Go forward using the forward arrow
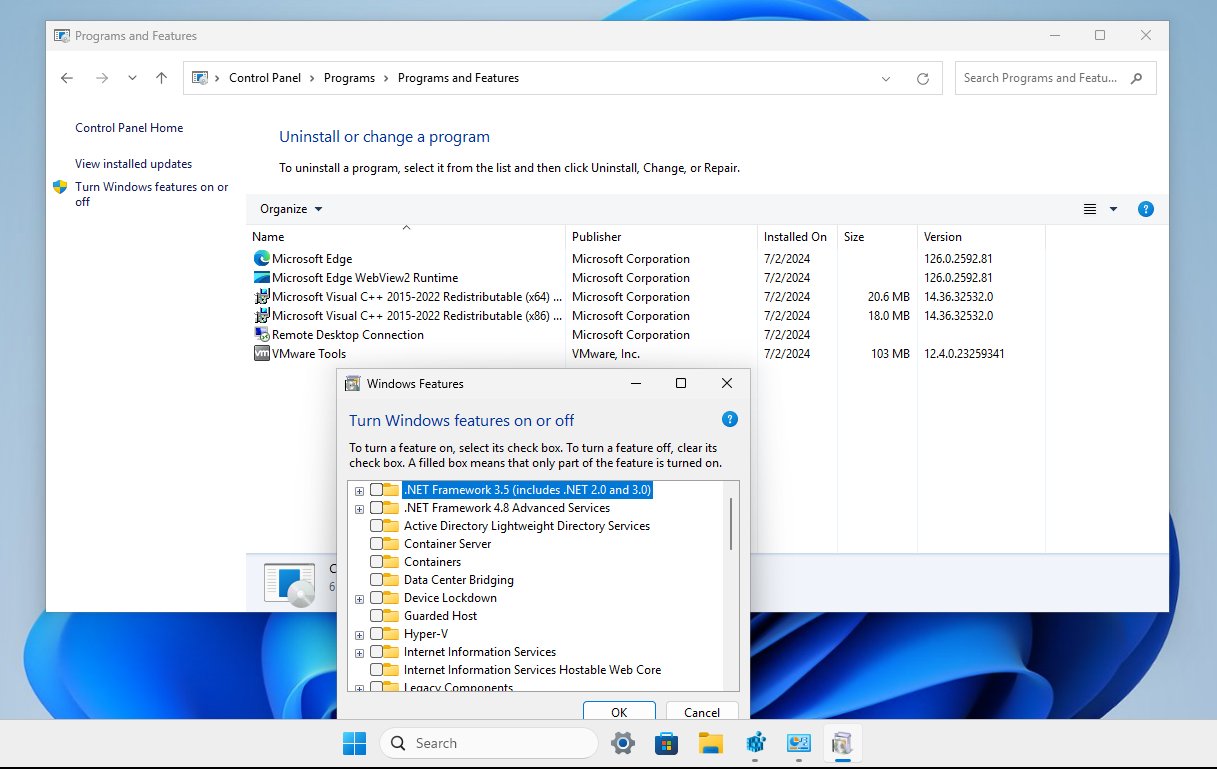This screenshot has height=769, width=1217. (102, 78)
